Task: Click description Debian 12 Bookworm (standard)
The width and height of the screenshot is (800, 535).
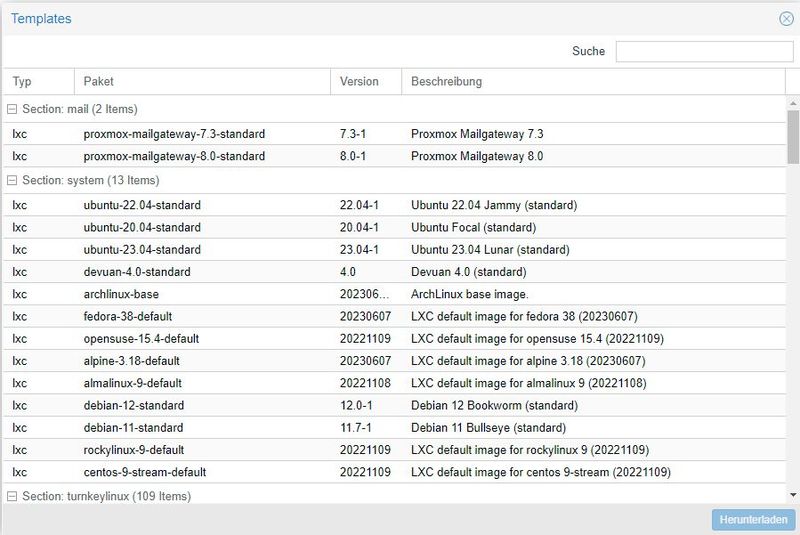Action: (494, 405)
